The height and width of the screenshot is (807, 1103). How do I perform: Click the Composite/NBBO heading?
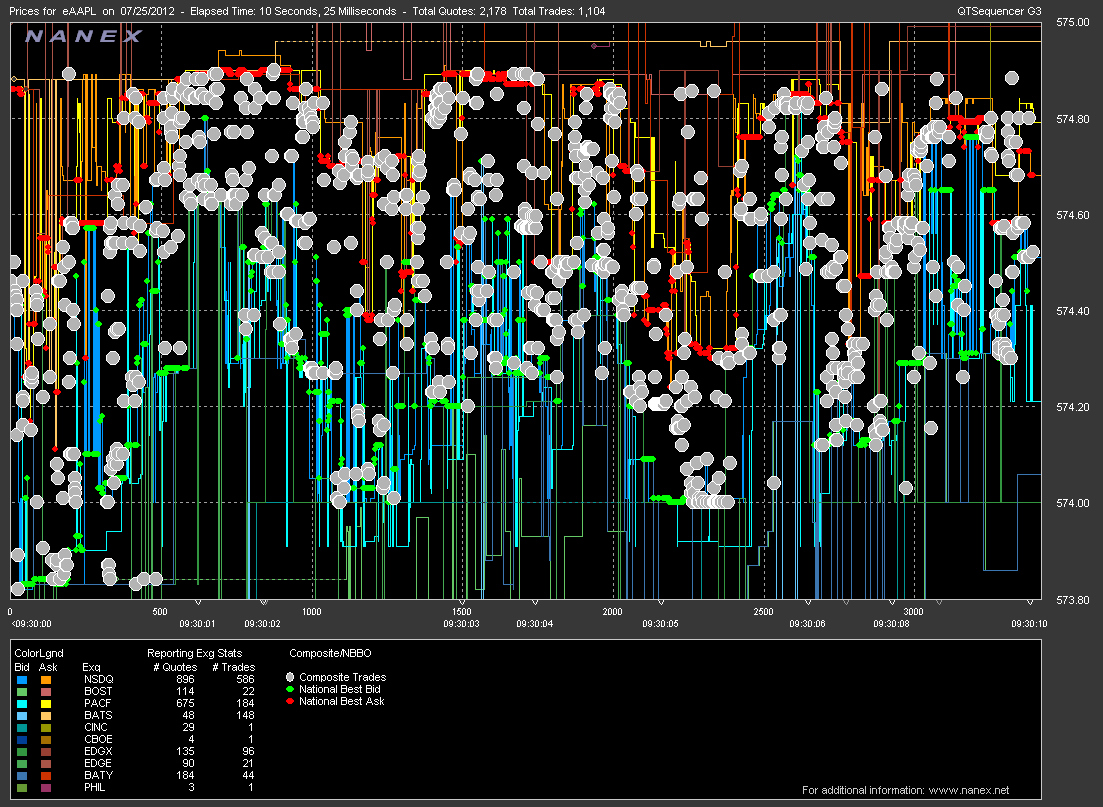coord(331,653)
